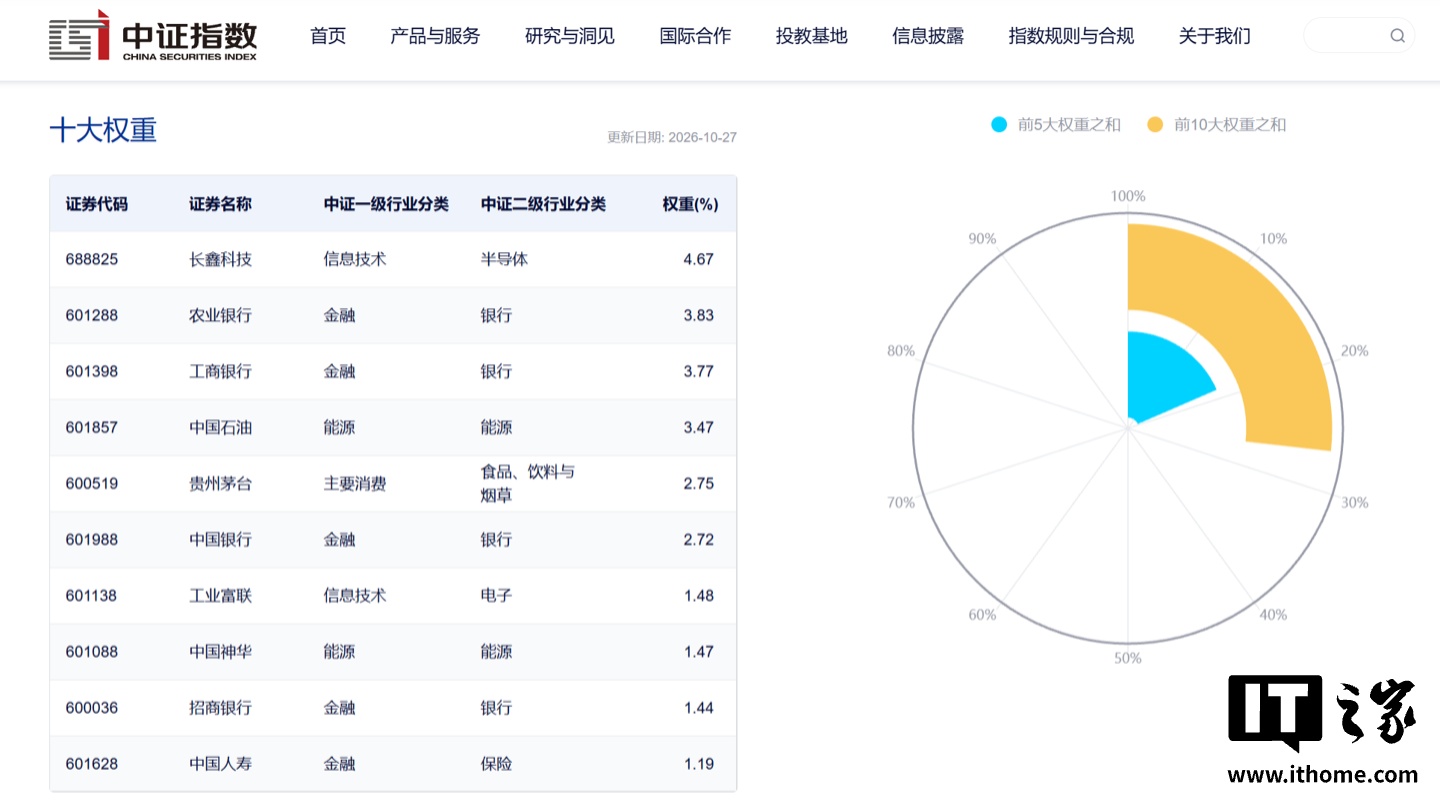Select security code 601857
1440x802 pixels.
click(x=92, y=427)
